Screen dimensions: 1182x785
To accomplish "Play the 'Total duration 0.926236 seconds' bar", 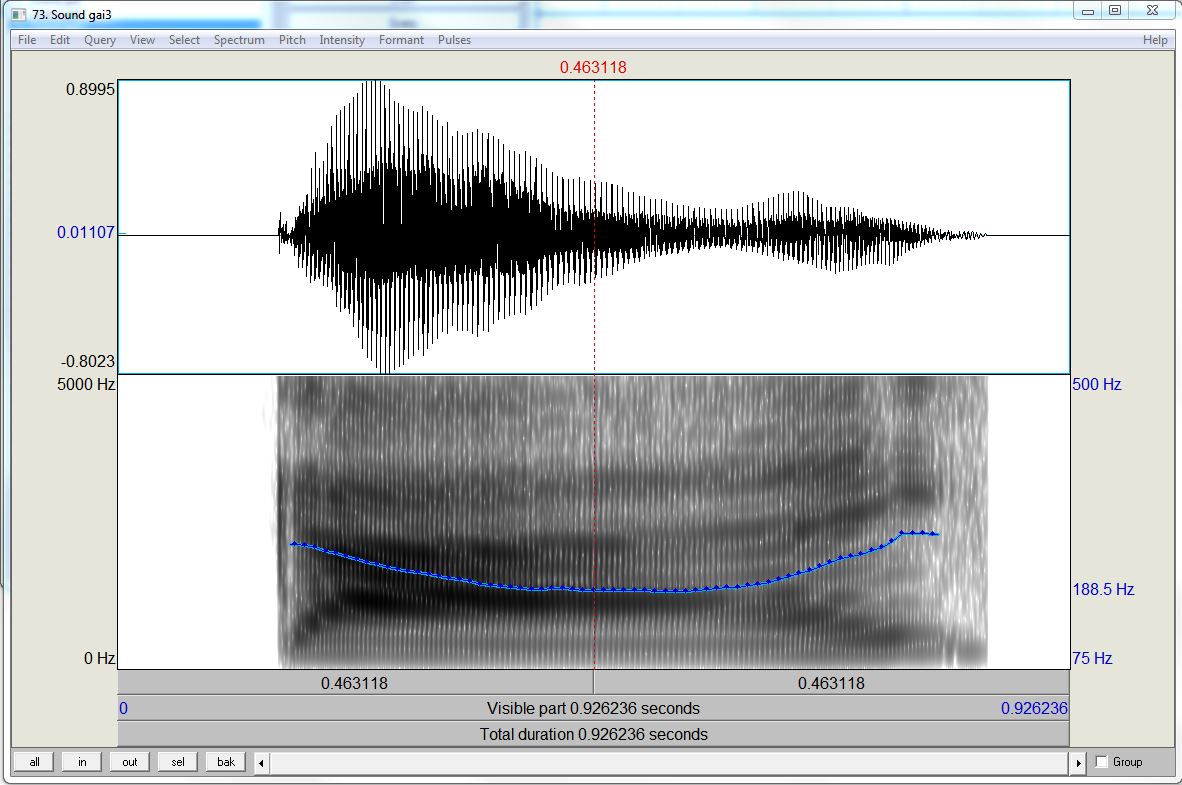I will click(x=593, y=734).
